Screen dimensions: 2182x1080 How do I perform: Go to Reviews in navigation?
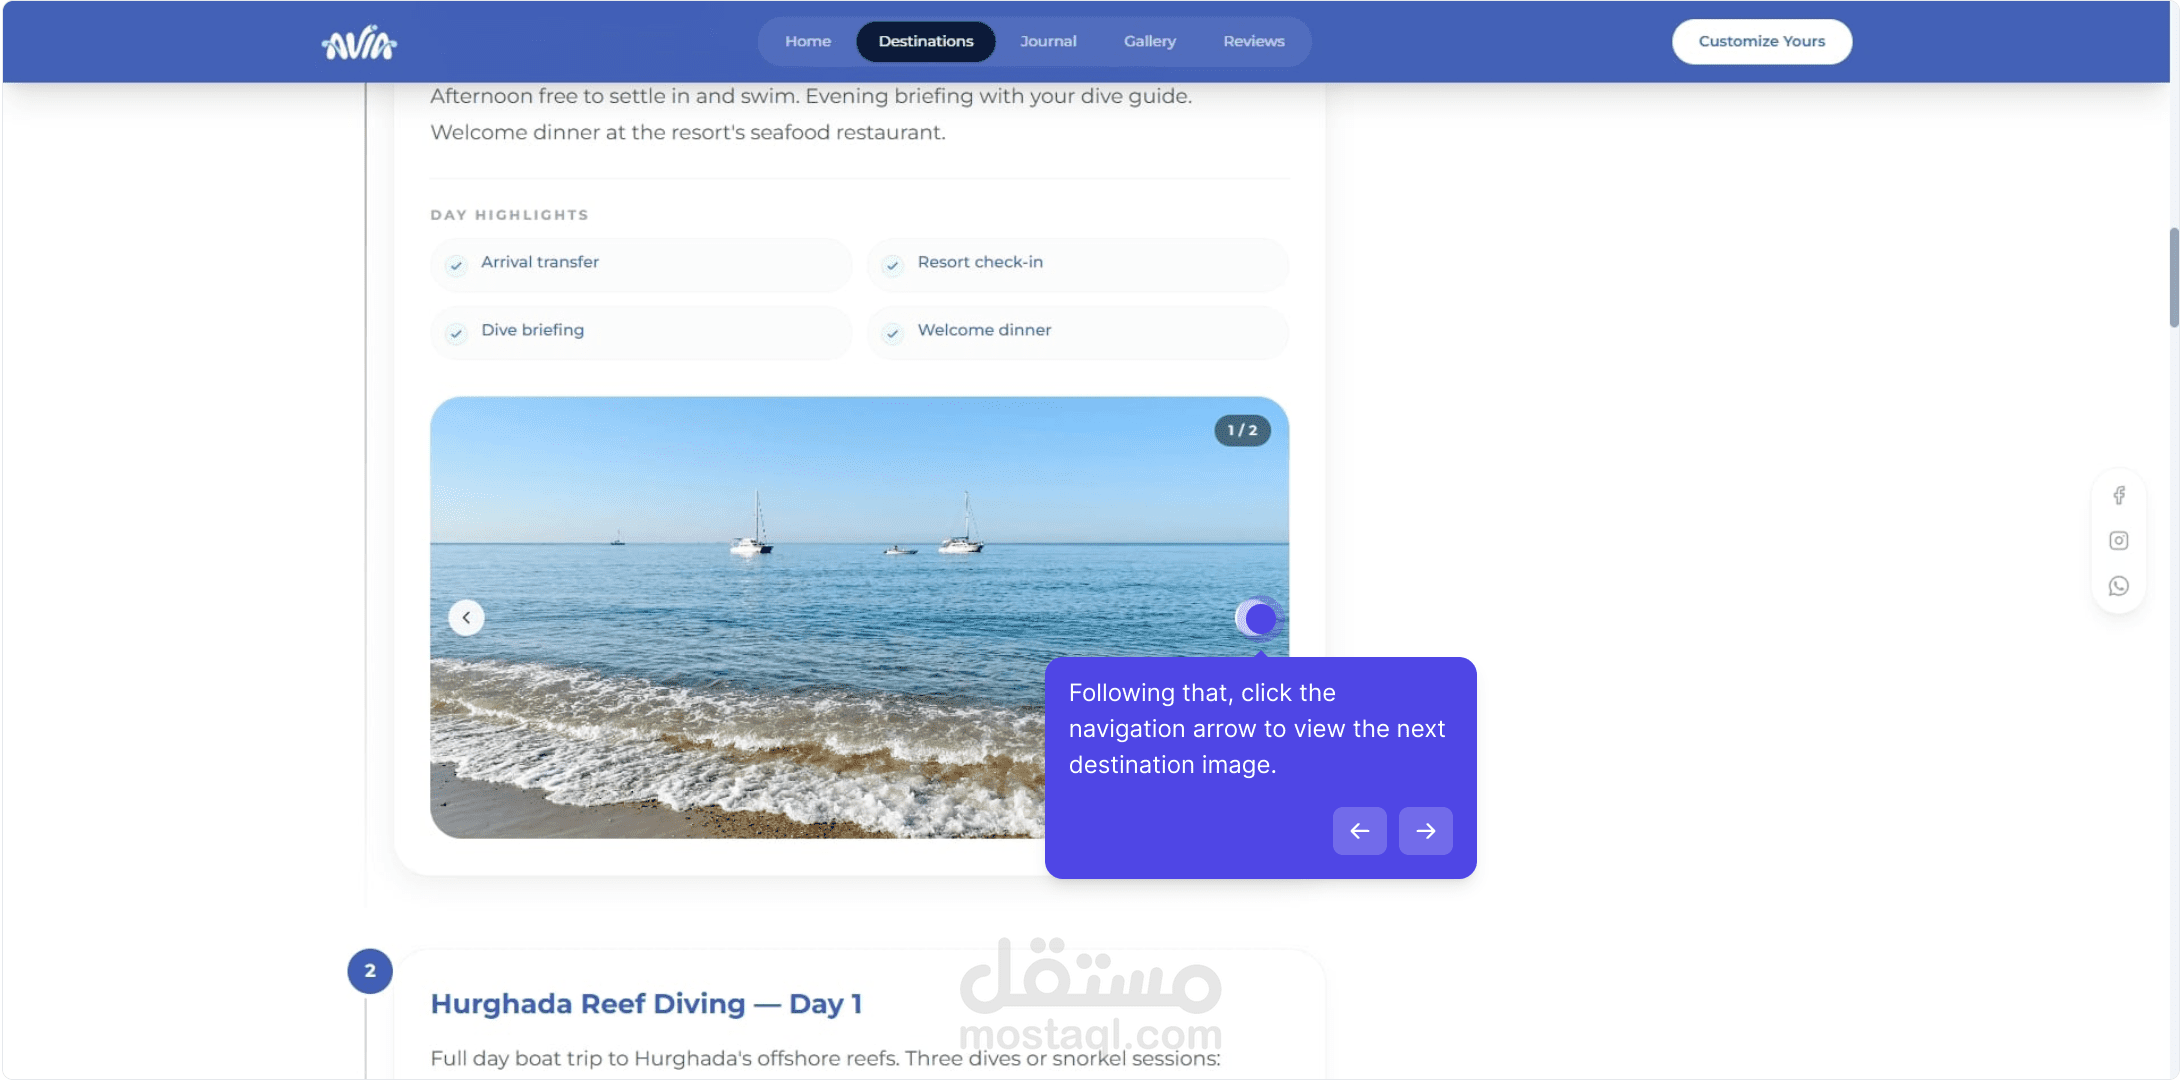click(1253, 42)
